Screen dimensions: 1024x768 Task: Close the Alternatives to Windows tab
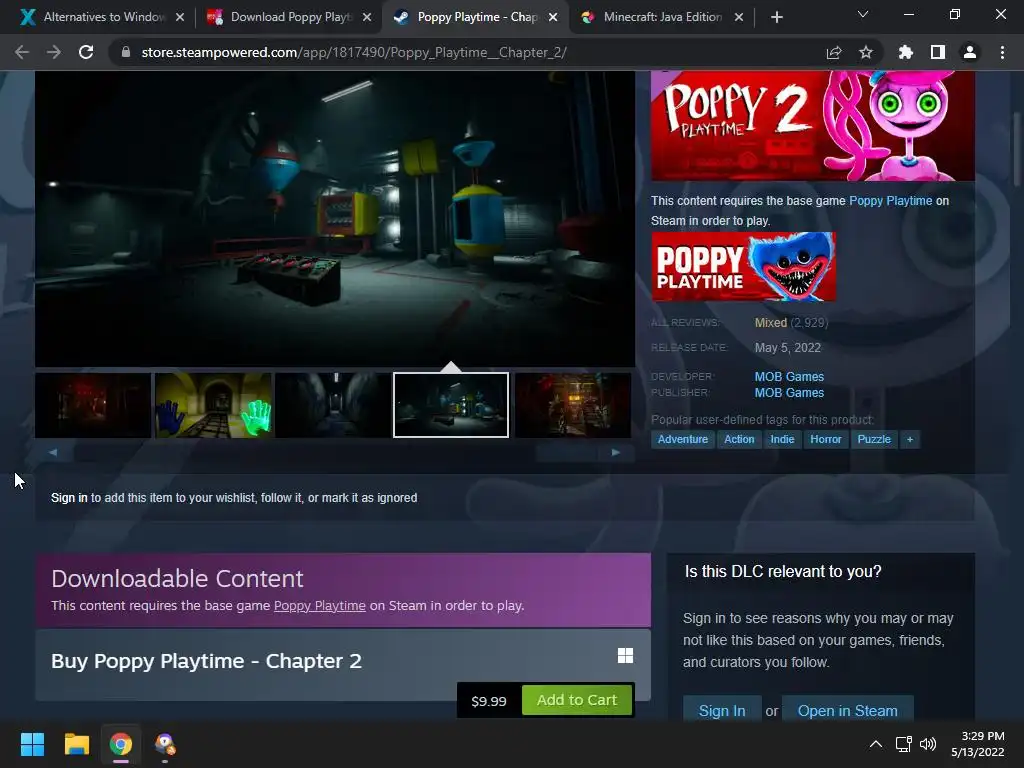coord(180,17)
